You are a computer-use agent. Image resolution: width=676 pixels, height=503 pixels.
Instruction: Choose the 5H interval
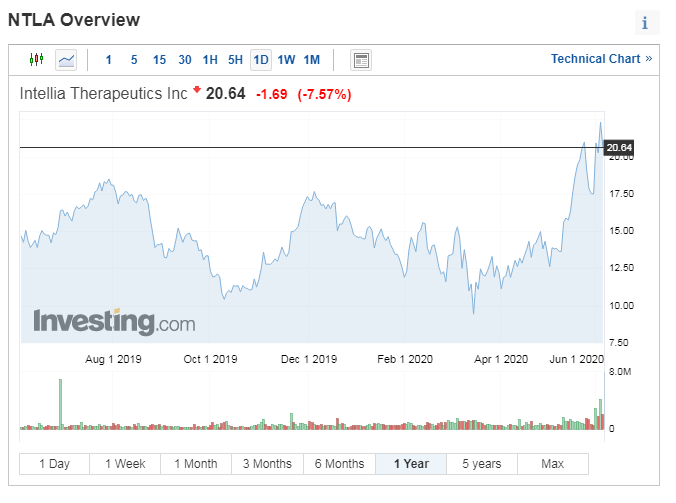(x=235, y=59)
